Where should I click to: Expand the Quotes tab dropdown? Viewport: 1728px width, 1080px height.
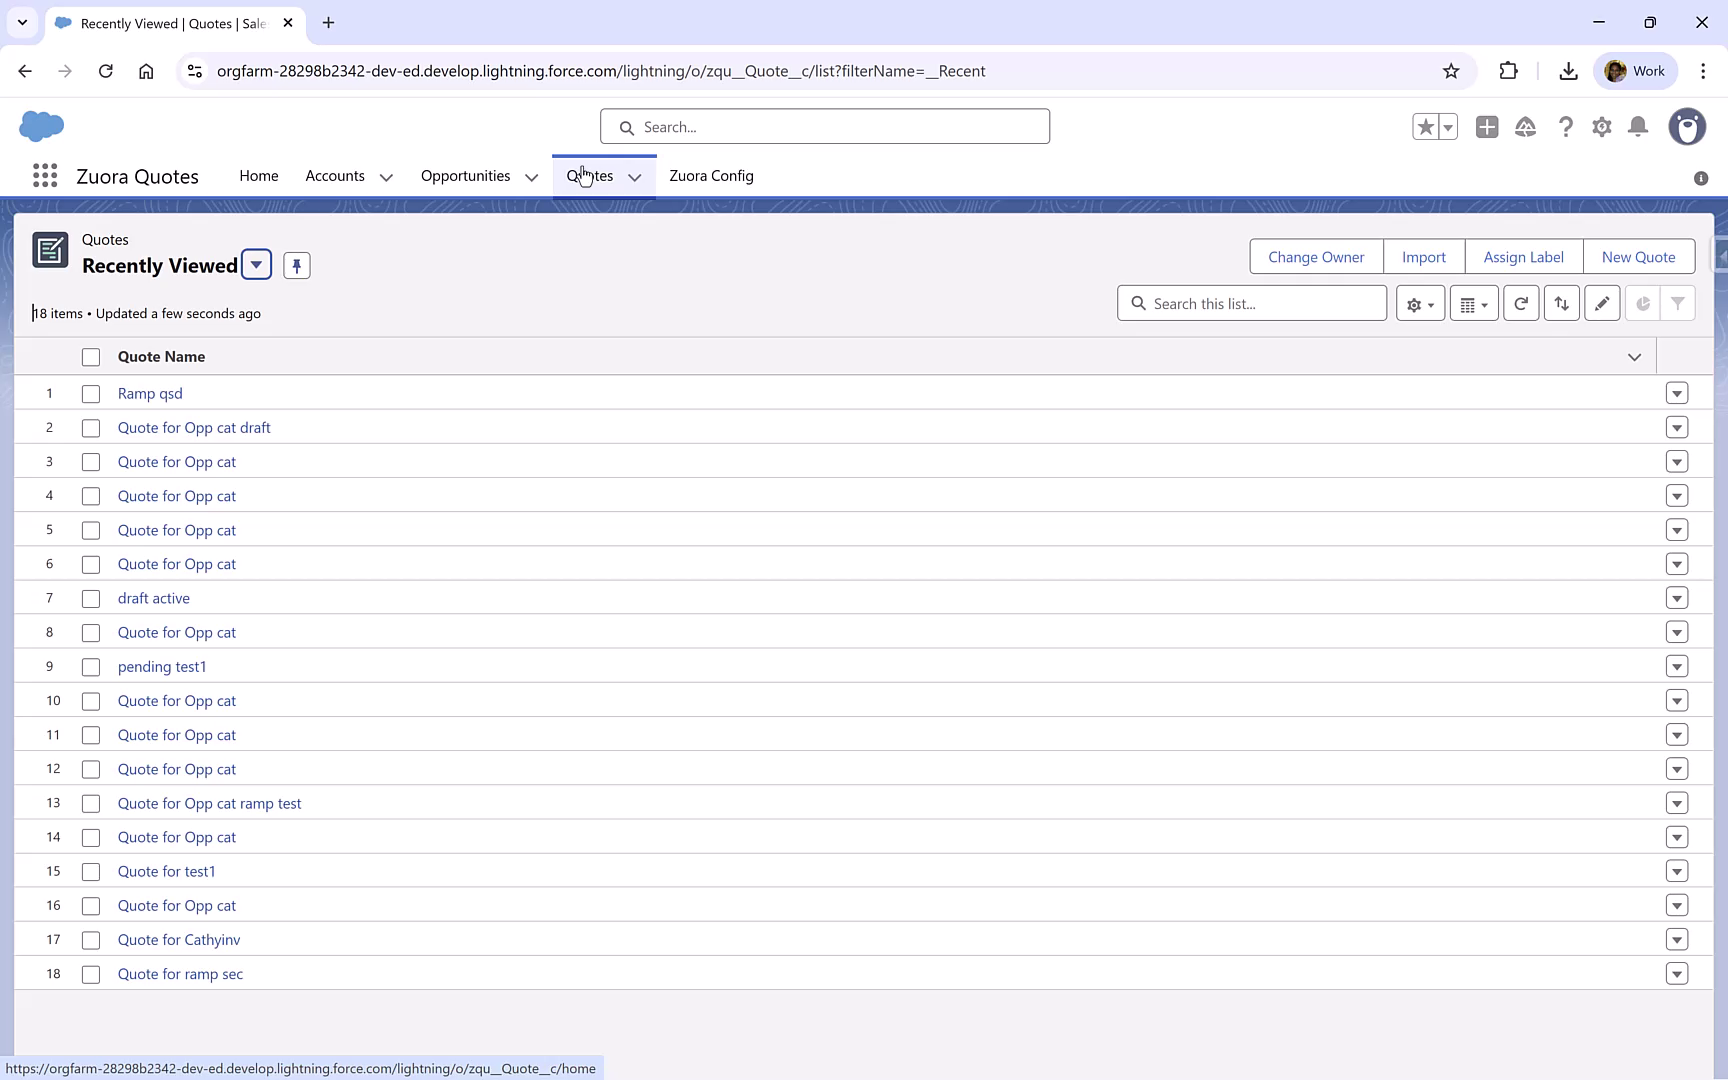tap(634, 176)
